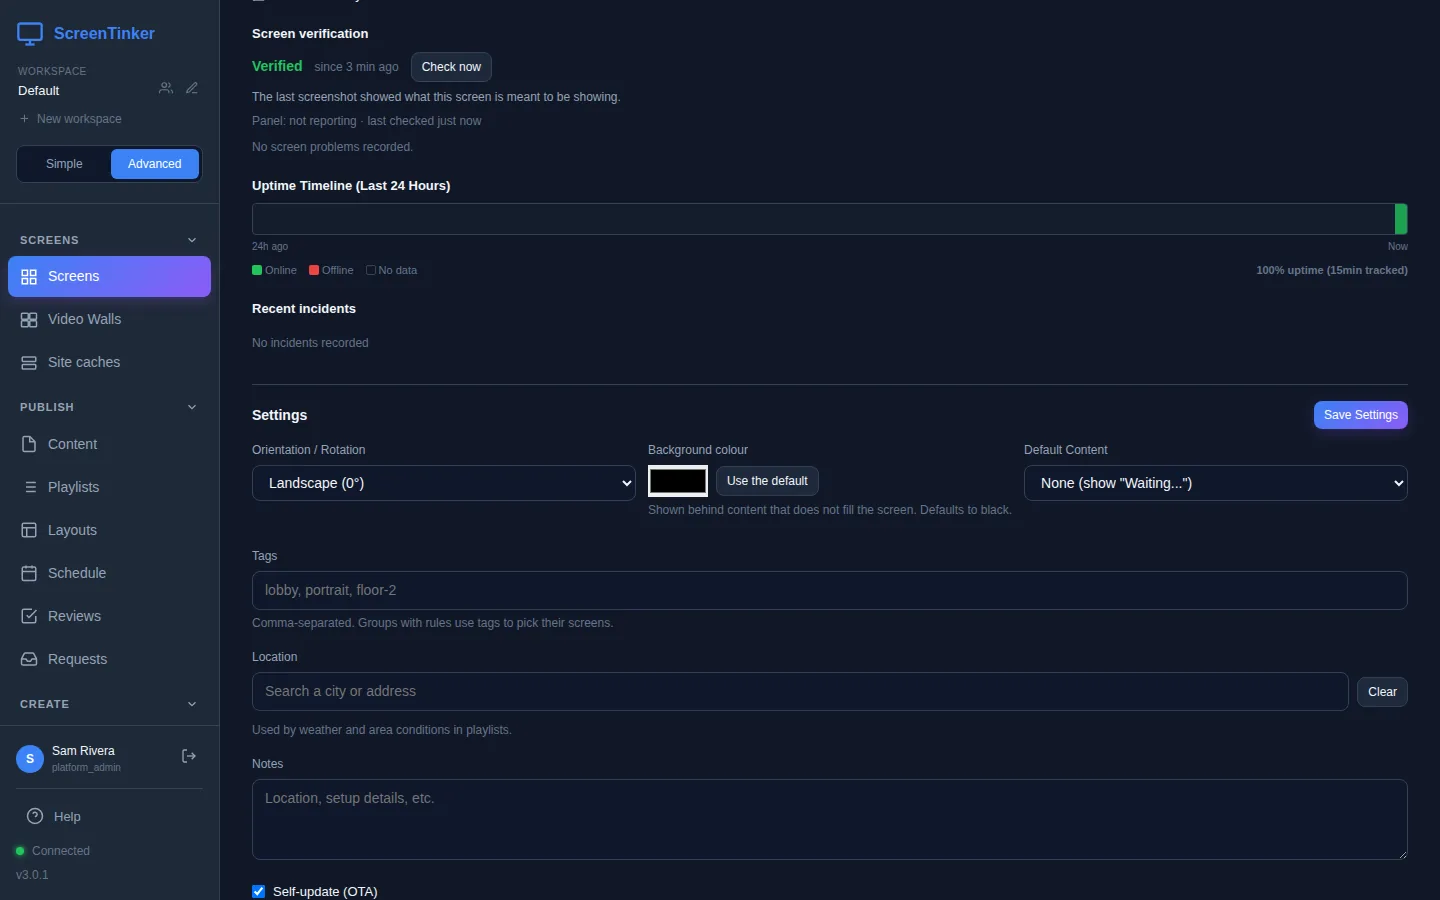Image resolution: width=1440 pixels, height=900 pixels.
Task: Click the green online segment in uptime timeline
Action: click(x=1401, y=219)
